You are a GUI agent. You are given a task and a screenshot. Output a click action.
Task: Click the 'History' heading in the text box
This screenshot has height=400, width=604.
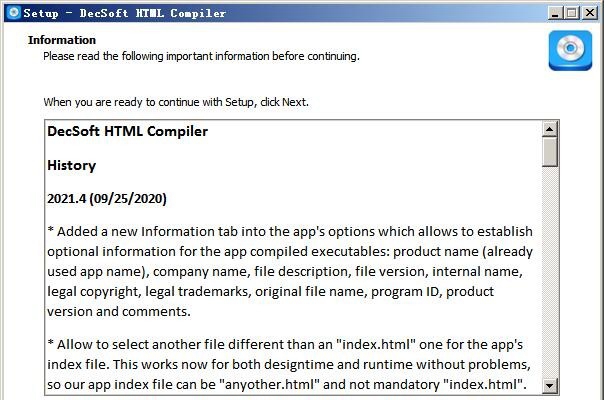(72, 165)
